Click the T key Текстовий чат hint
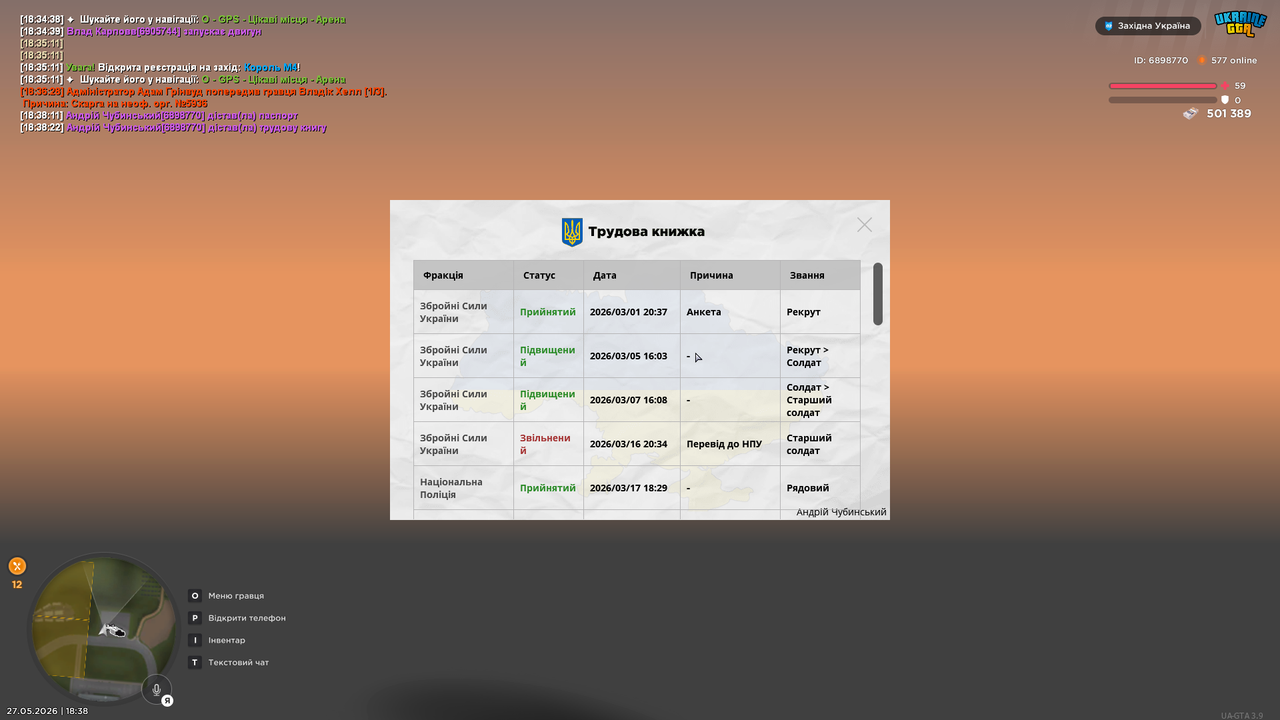This screenshot has height=720, width=1280. (195, 662)
